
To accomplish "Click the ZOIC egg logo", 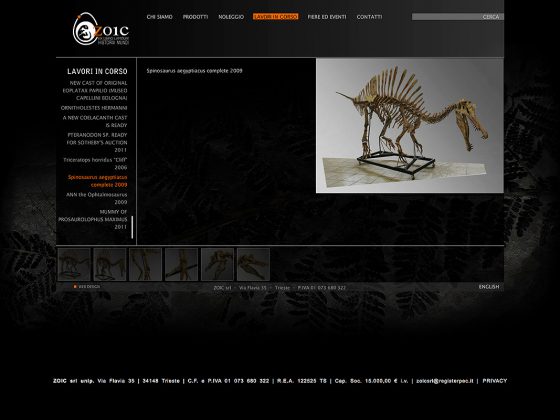I will (x=101, y=29).
